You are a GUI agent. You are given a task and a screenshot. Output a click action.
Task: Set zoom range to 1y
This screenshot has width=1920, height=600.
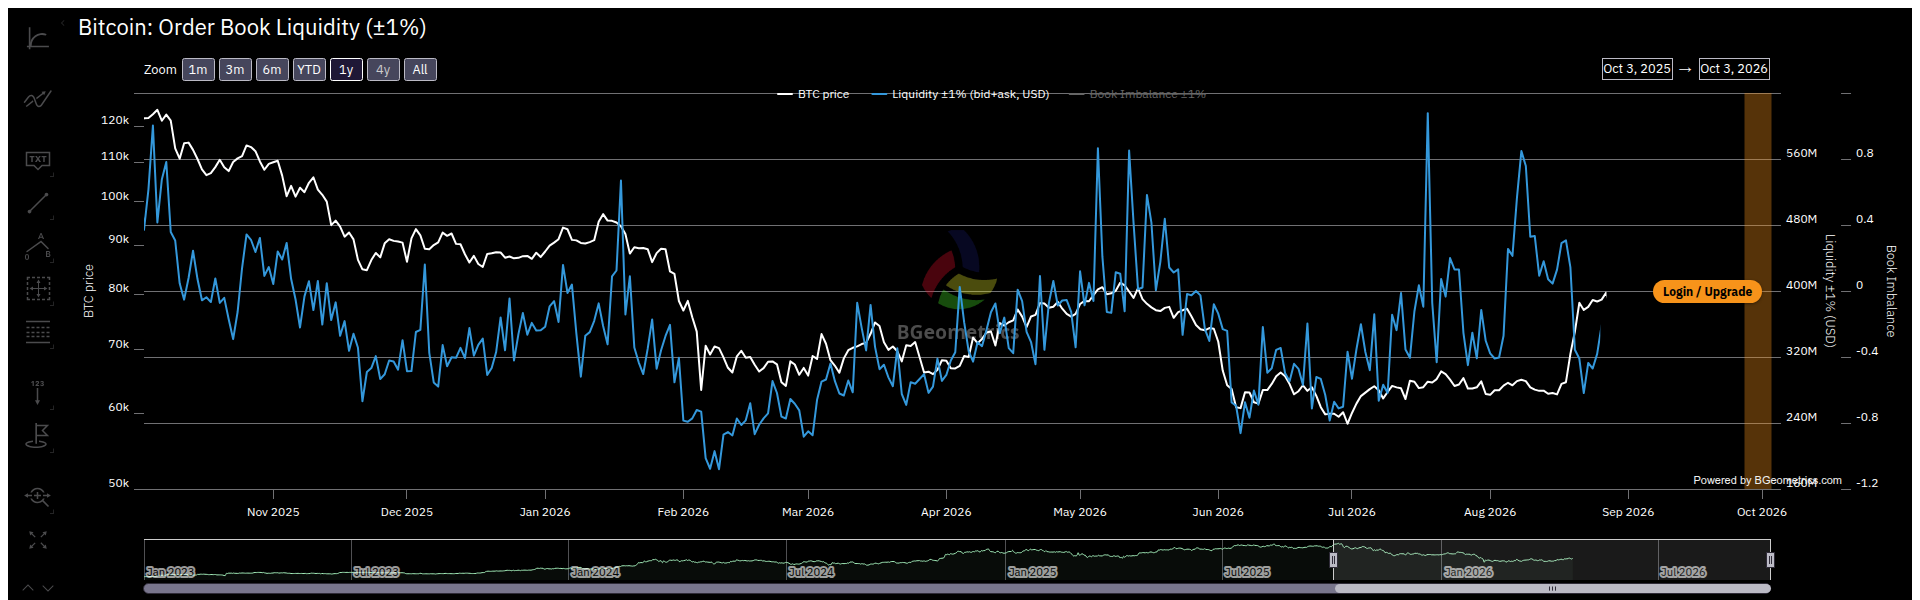(x=346, y=69)
